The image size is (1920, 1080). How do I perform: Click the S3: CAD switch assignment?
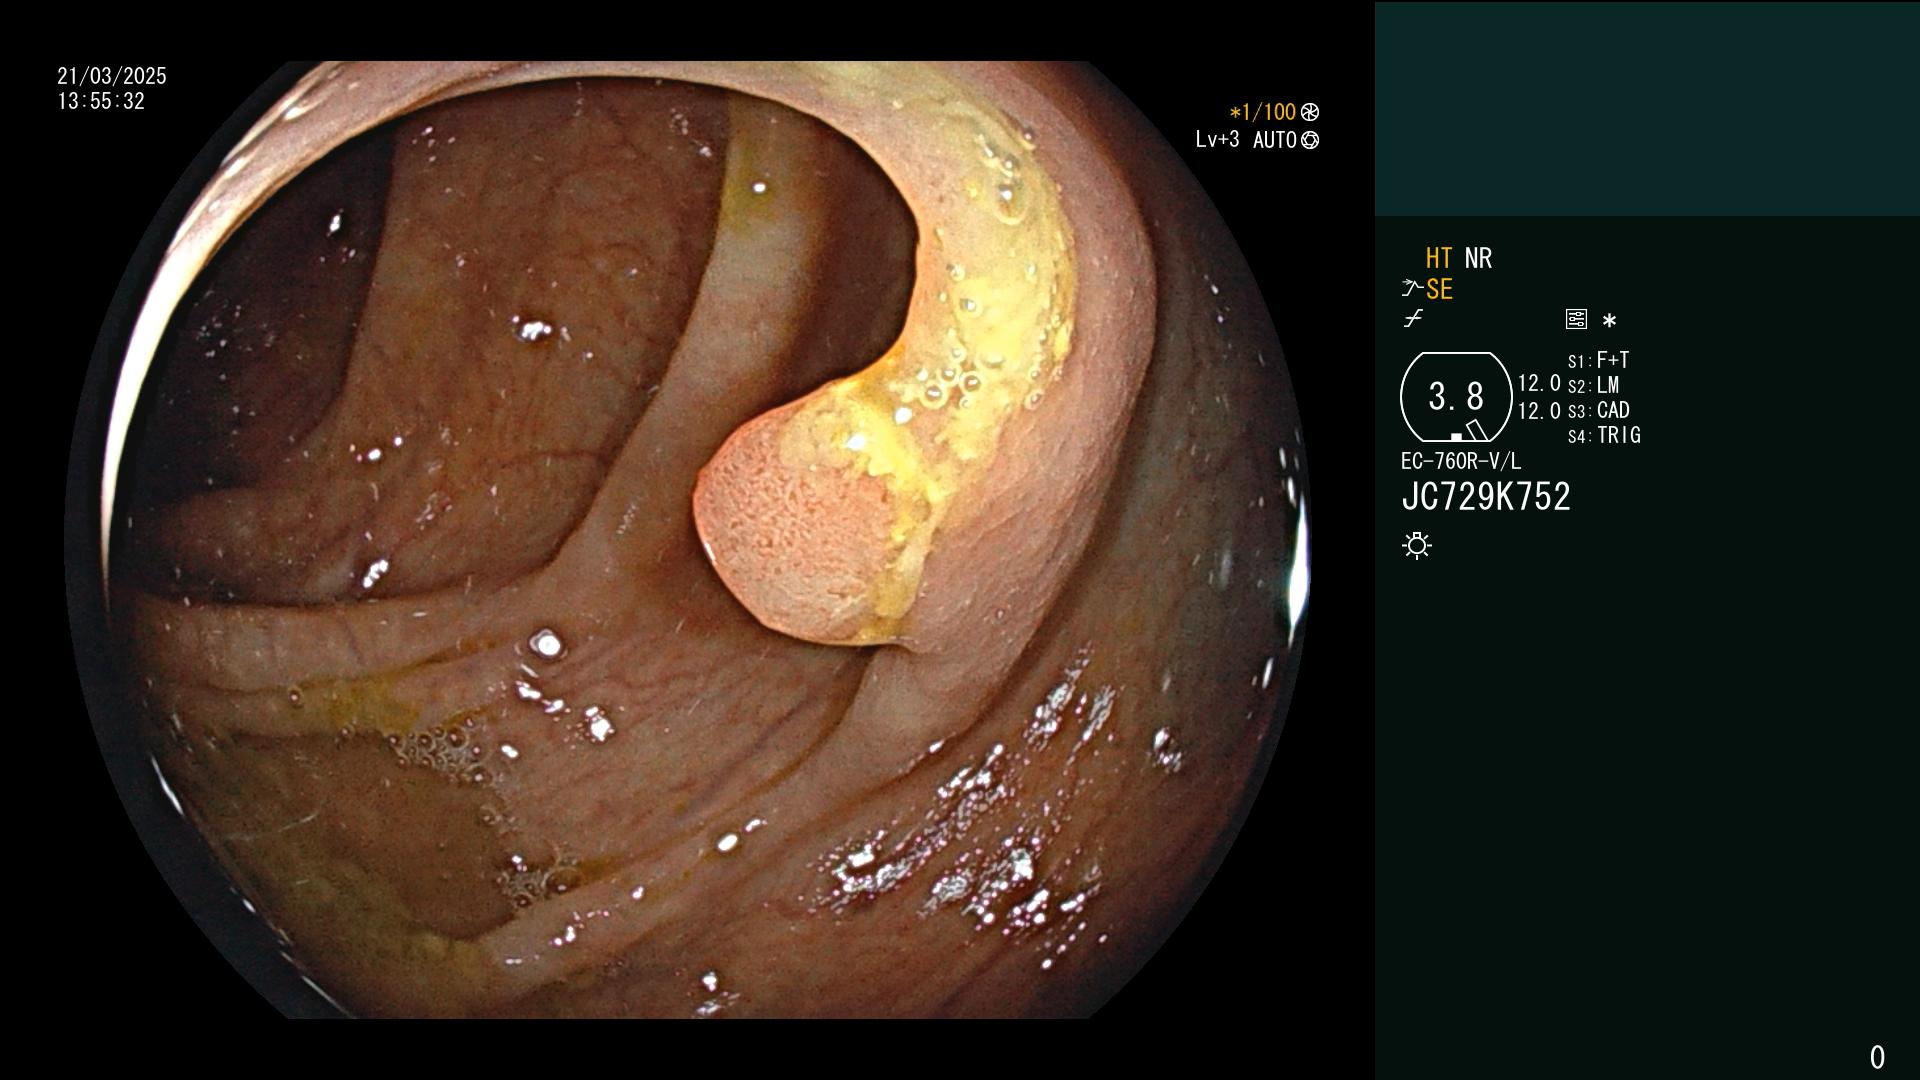point(1598,410)
